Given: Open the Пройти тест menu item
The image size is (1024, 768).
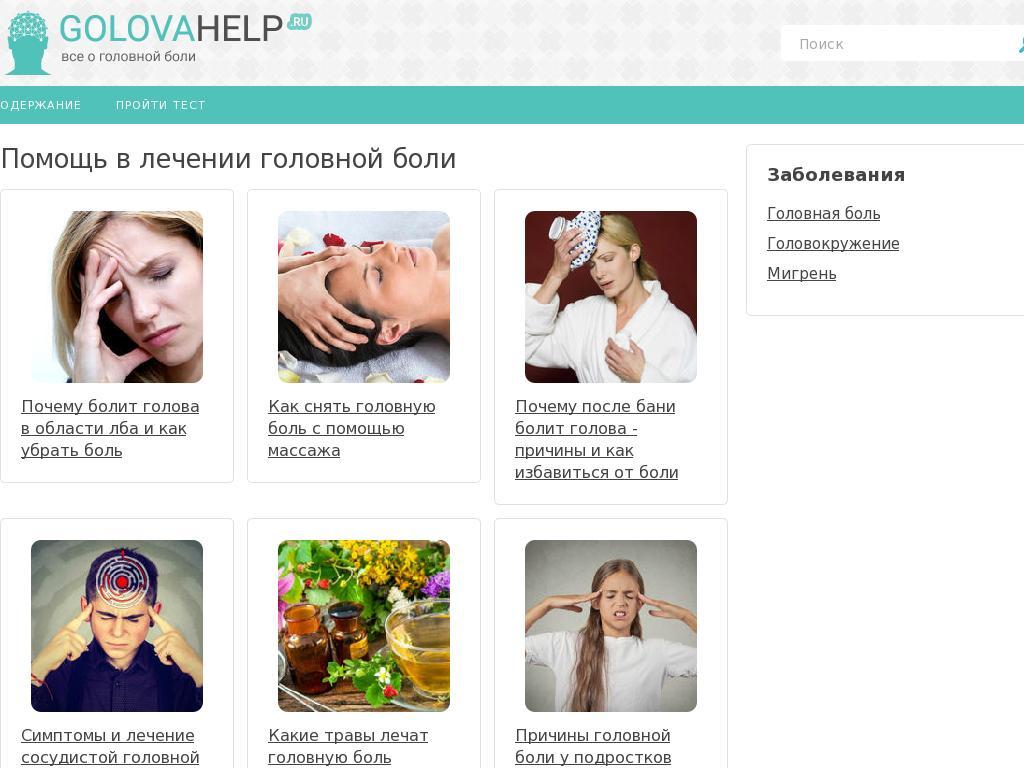Looking at the screenshot, I should 161,105.
